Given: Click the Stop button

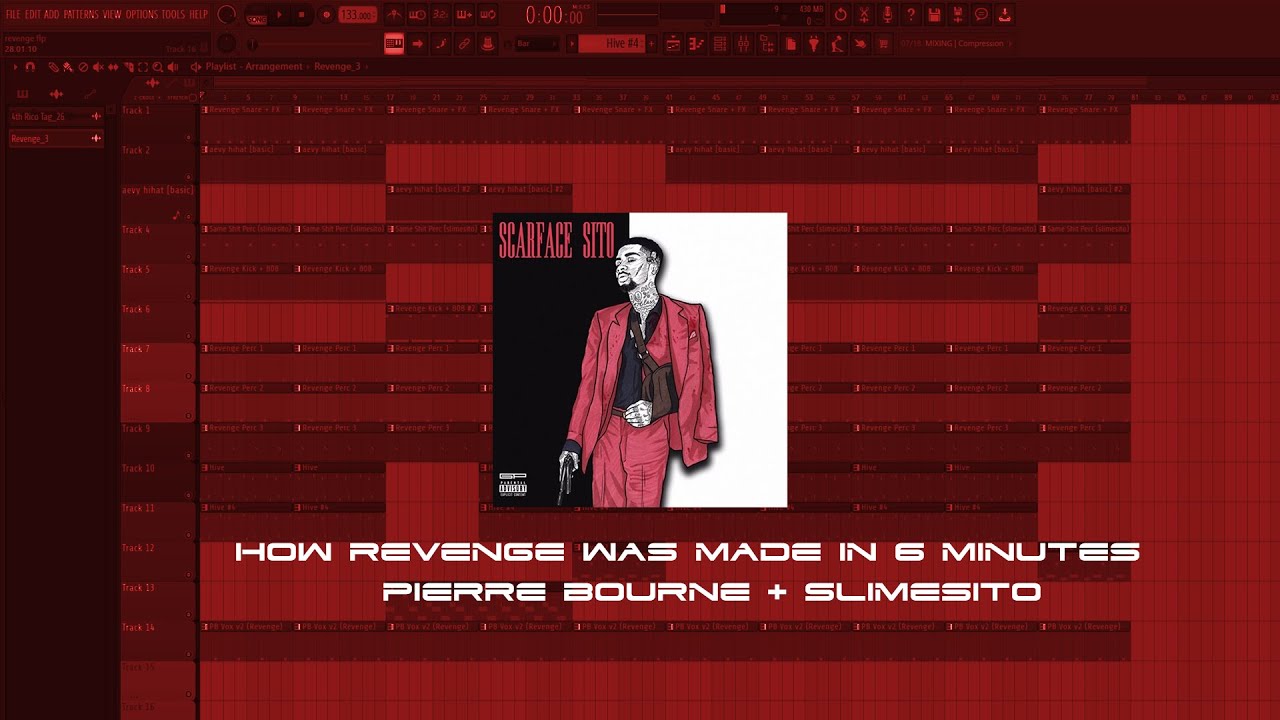Looking at the screenshot, I should click(x=301, y=15).
